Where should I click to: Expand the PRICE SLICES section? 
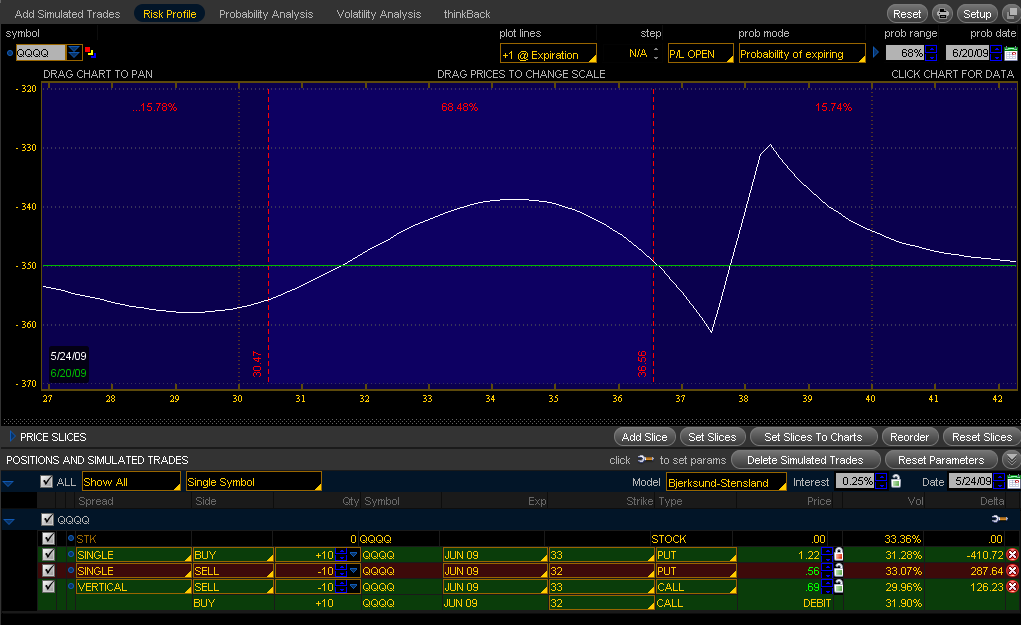click(x=11, y=437)
